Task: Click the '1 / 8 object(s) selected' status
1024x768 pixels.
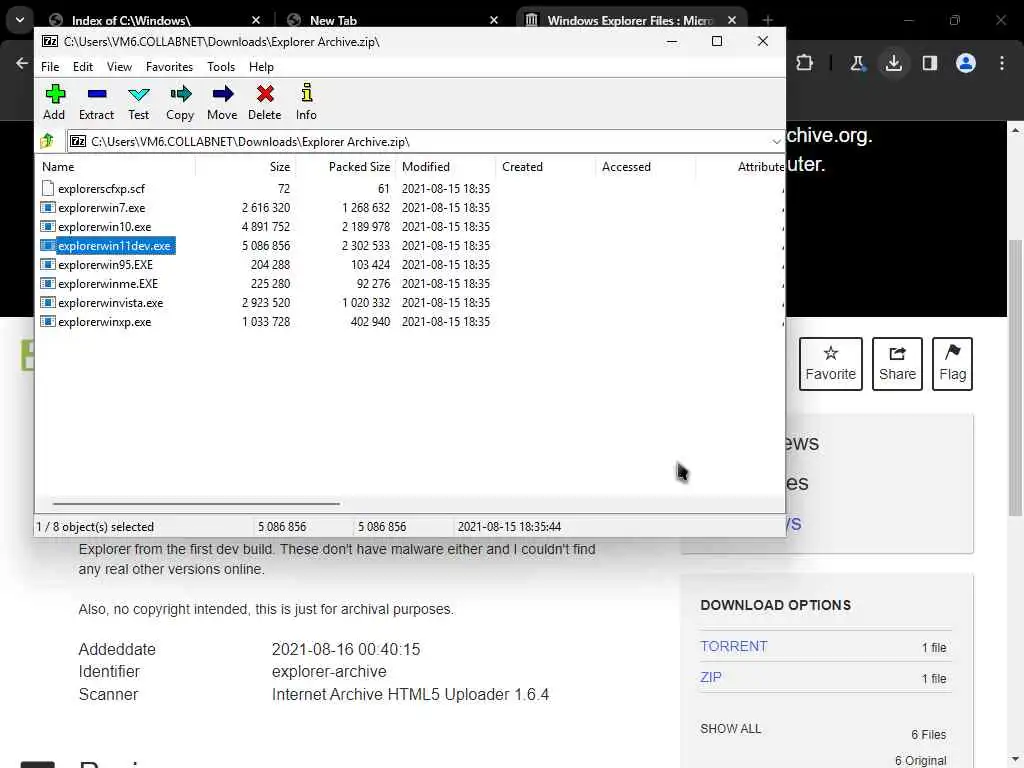Action: point(95,526)
